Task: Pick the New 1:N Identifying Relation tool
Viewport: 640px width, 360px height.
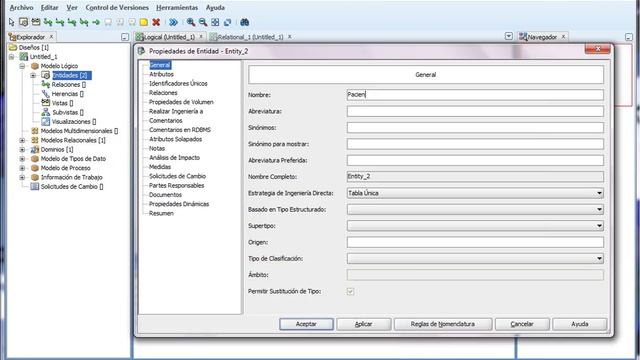Action: coord(72,22)
